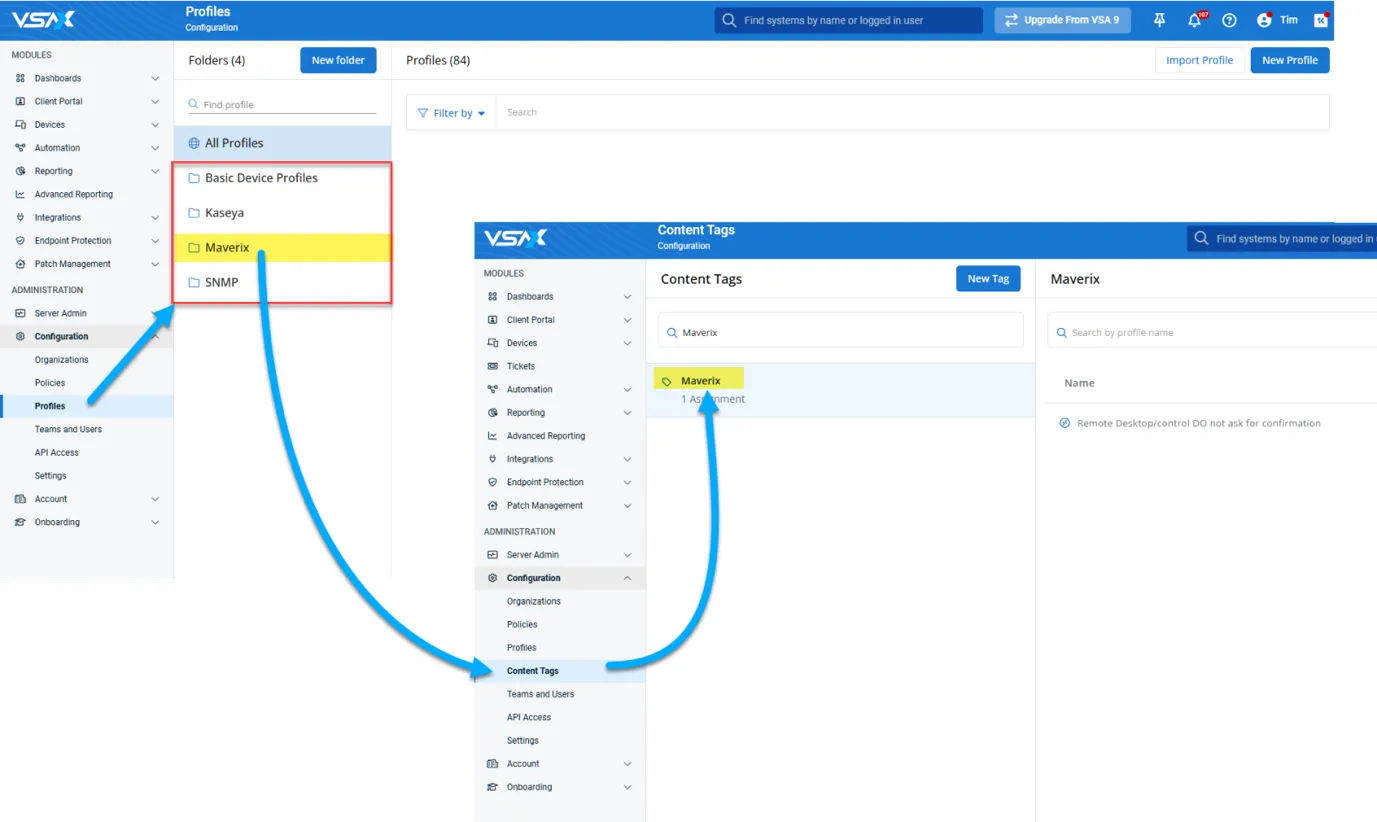The height and width of the screenshot is (822, 1377).
Task: Click the Tickets icon in second sidebar
Action: (492, 366)
